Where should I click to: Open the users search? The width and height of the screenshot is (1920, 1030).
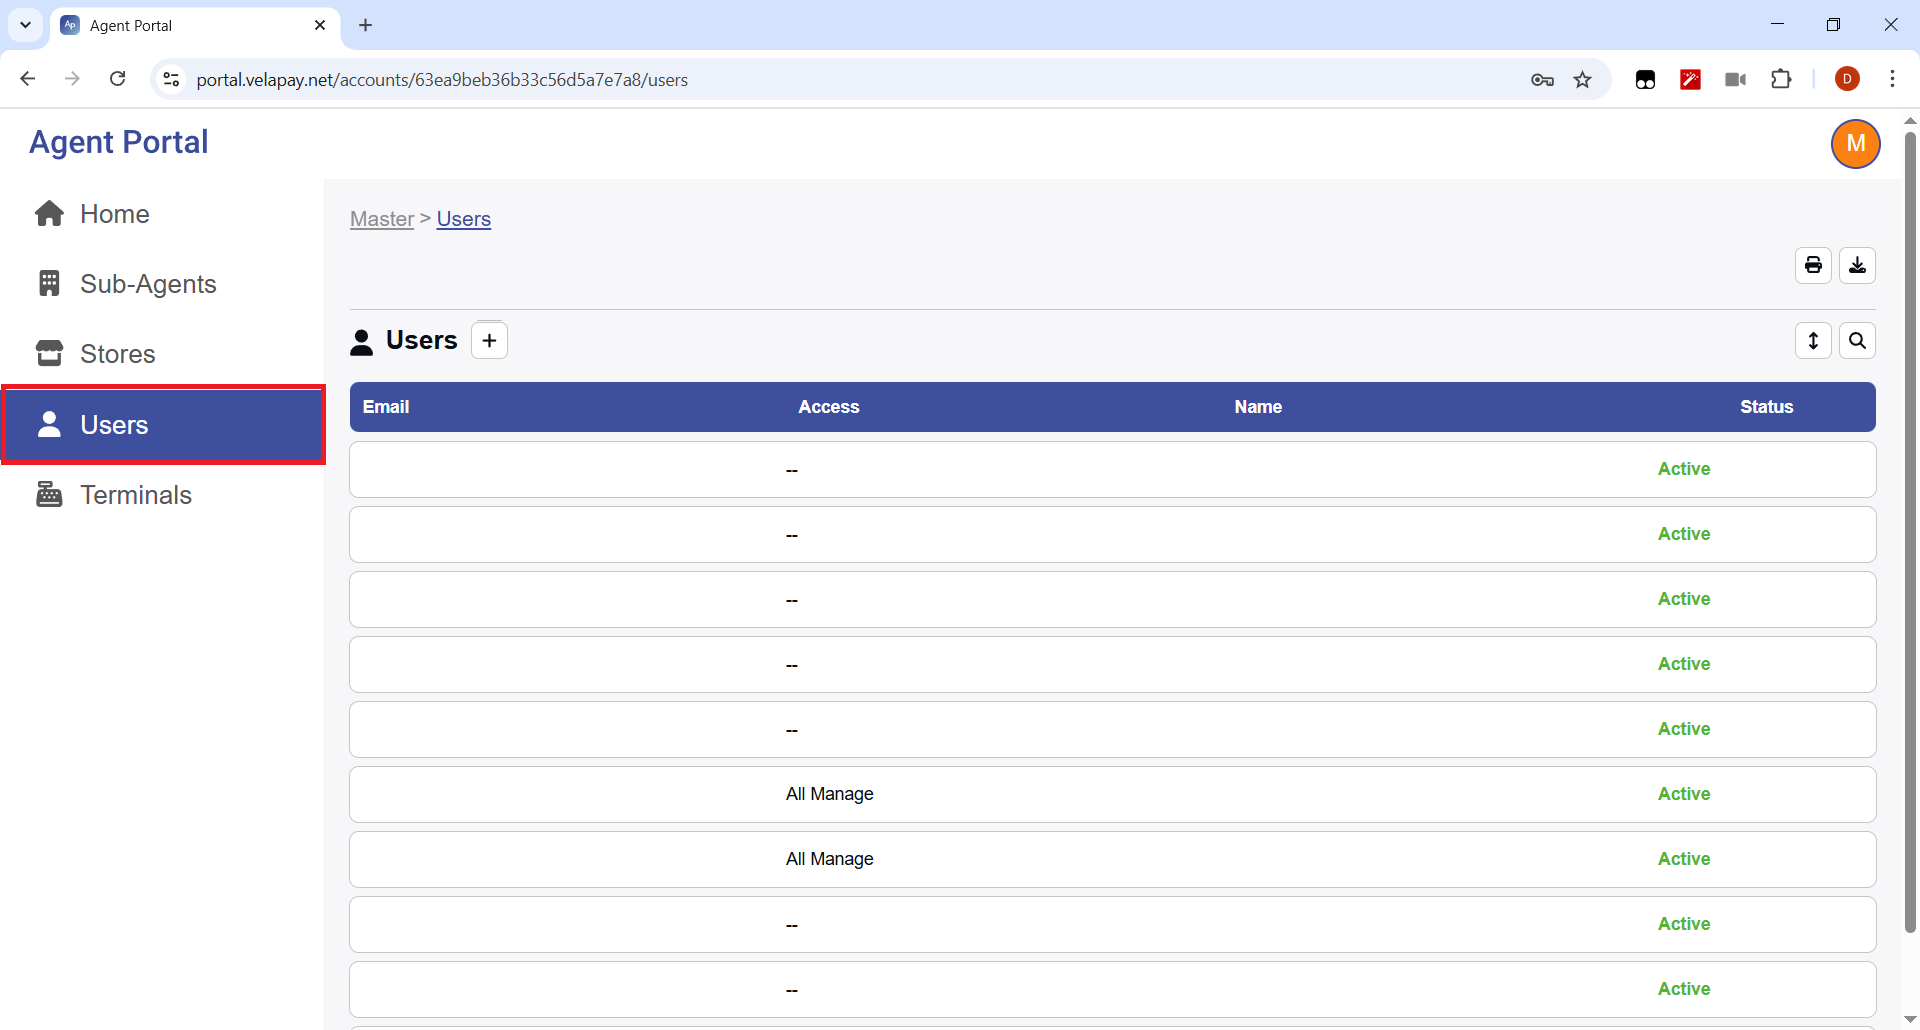point(1857,341)
